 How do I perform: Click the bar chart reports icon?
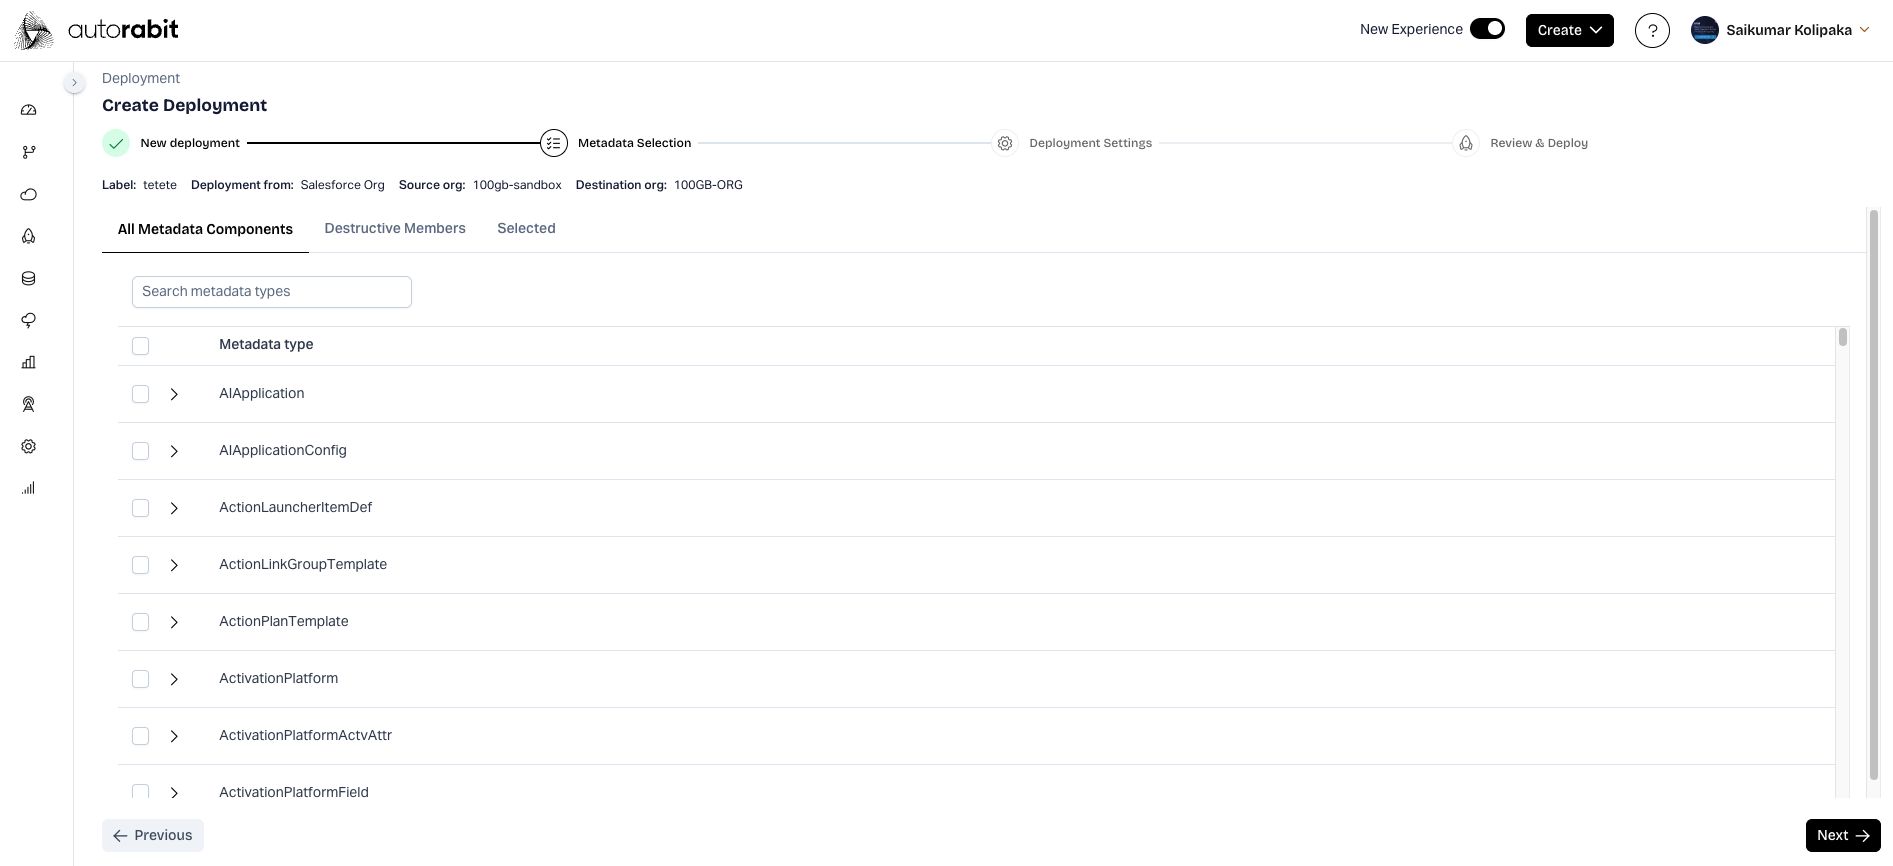(x=29, y=362)
